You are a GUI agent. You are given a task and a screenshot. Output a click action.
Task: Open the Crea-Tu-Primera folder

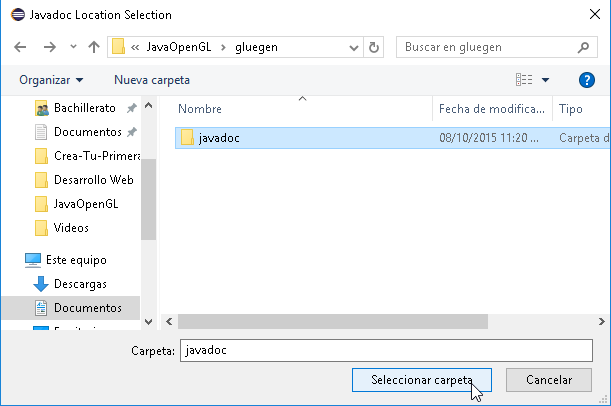coord(87,156)
